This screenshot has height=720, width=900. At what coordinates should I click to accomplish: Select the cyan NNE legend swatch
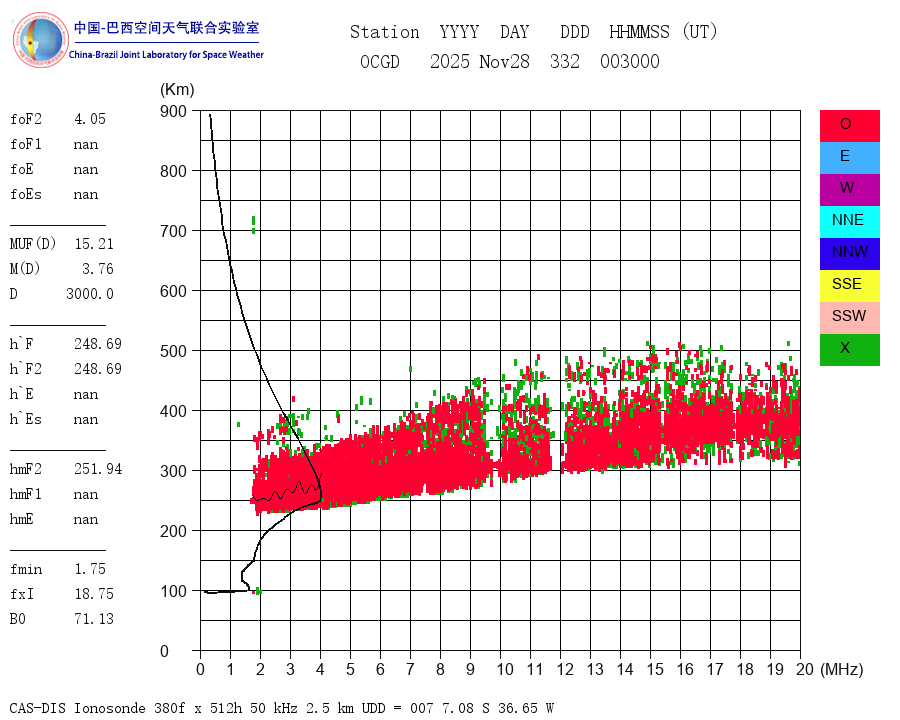point(849,222)
